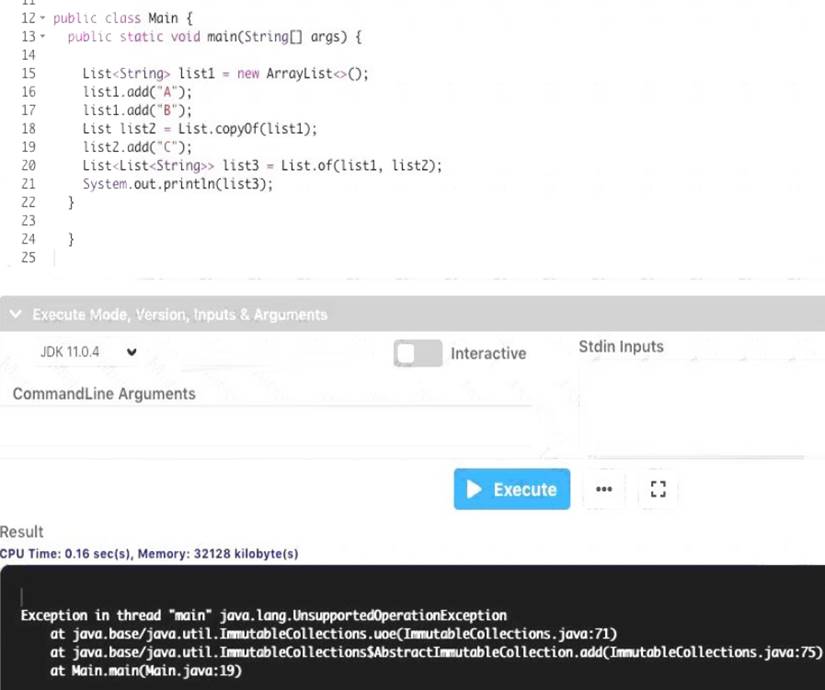Click inside the Stdin Inputs text area
This screenshot has width=825, height=690.
click(x=702, y=408)
